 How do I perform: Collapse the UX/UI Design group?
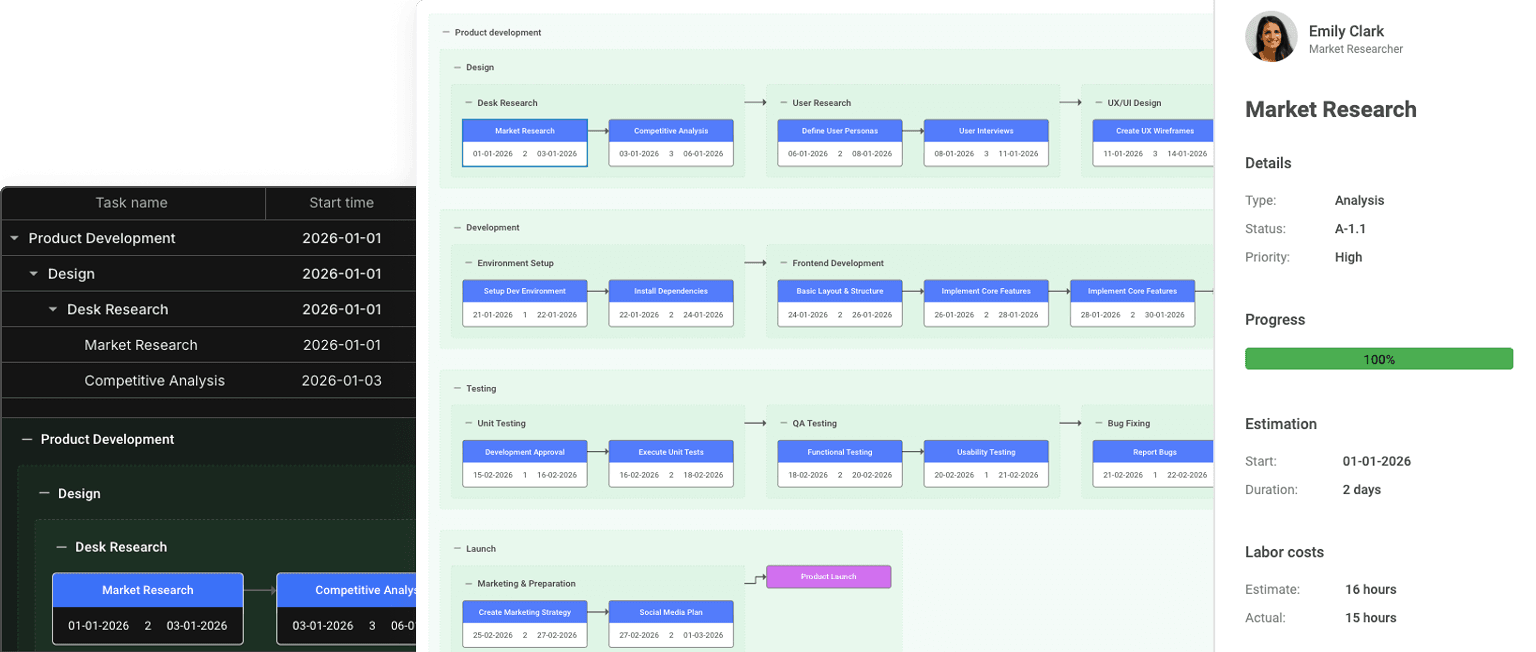tap(1098, 103)
